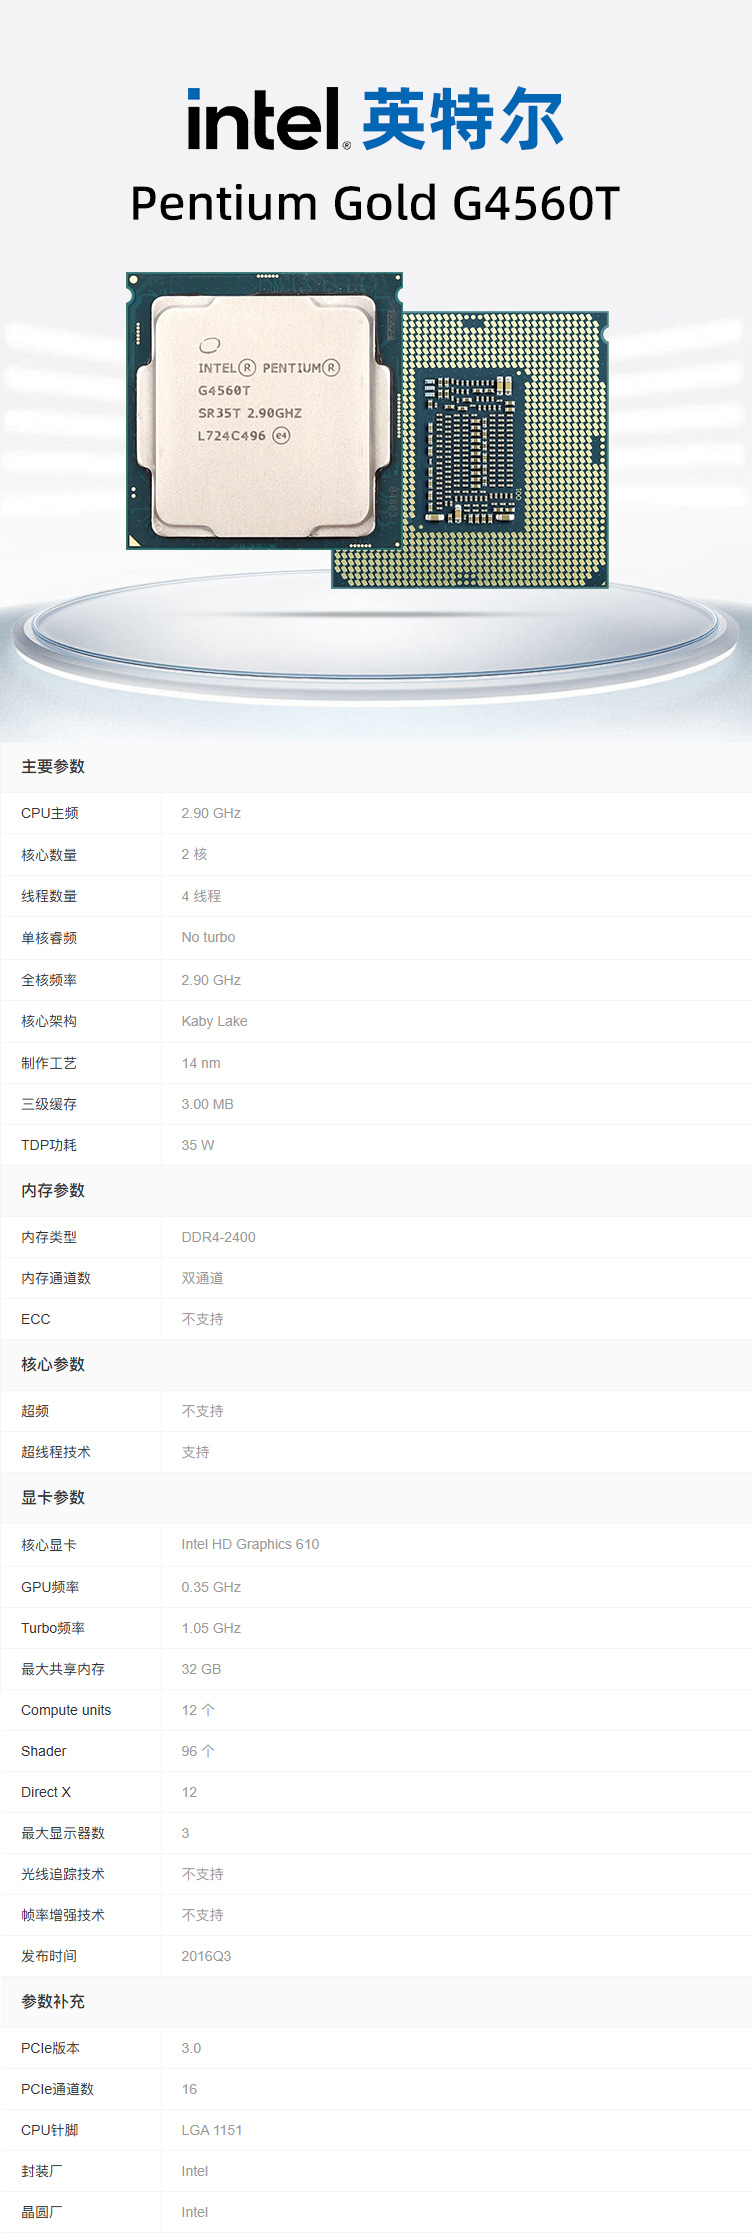Click the 32 GB value
752x2233 pixels.
201,1669
